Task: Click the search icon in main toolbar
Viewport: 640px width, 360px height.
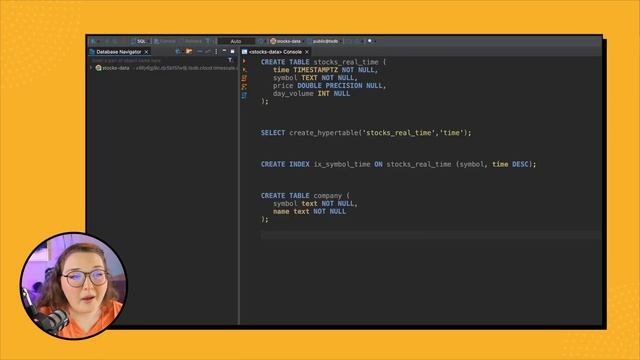Action: (x=370, y=41)
